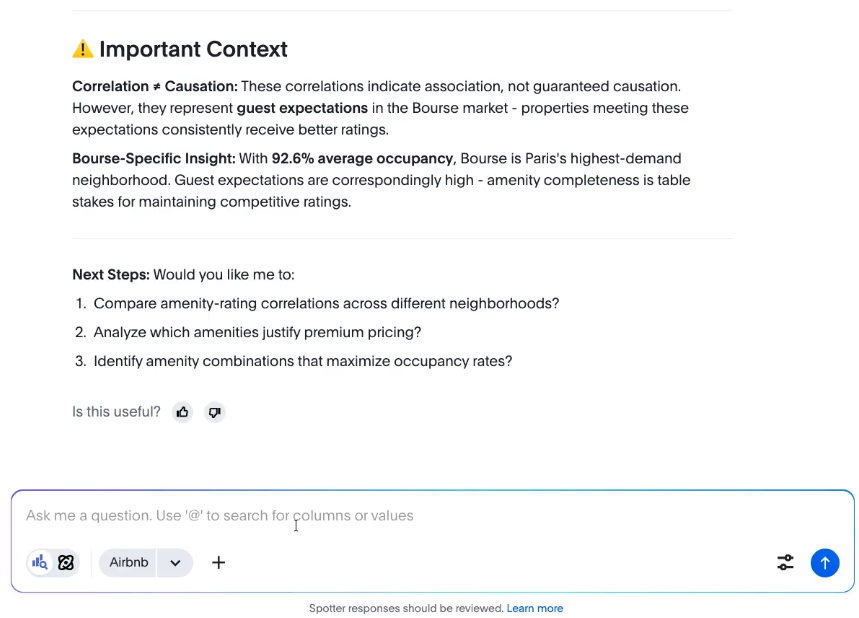The image size is (859, 618).
Task: Click the "Is this useful?" label
Action: tap(116, 412)
